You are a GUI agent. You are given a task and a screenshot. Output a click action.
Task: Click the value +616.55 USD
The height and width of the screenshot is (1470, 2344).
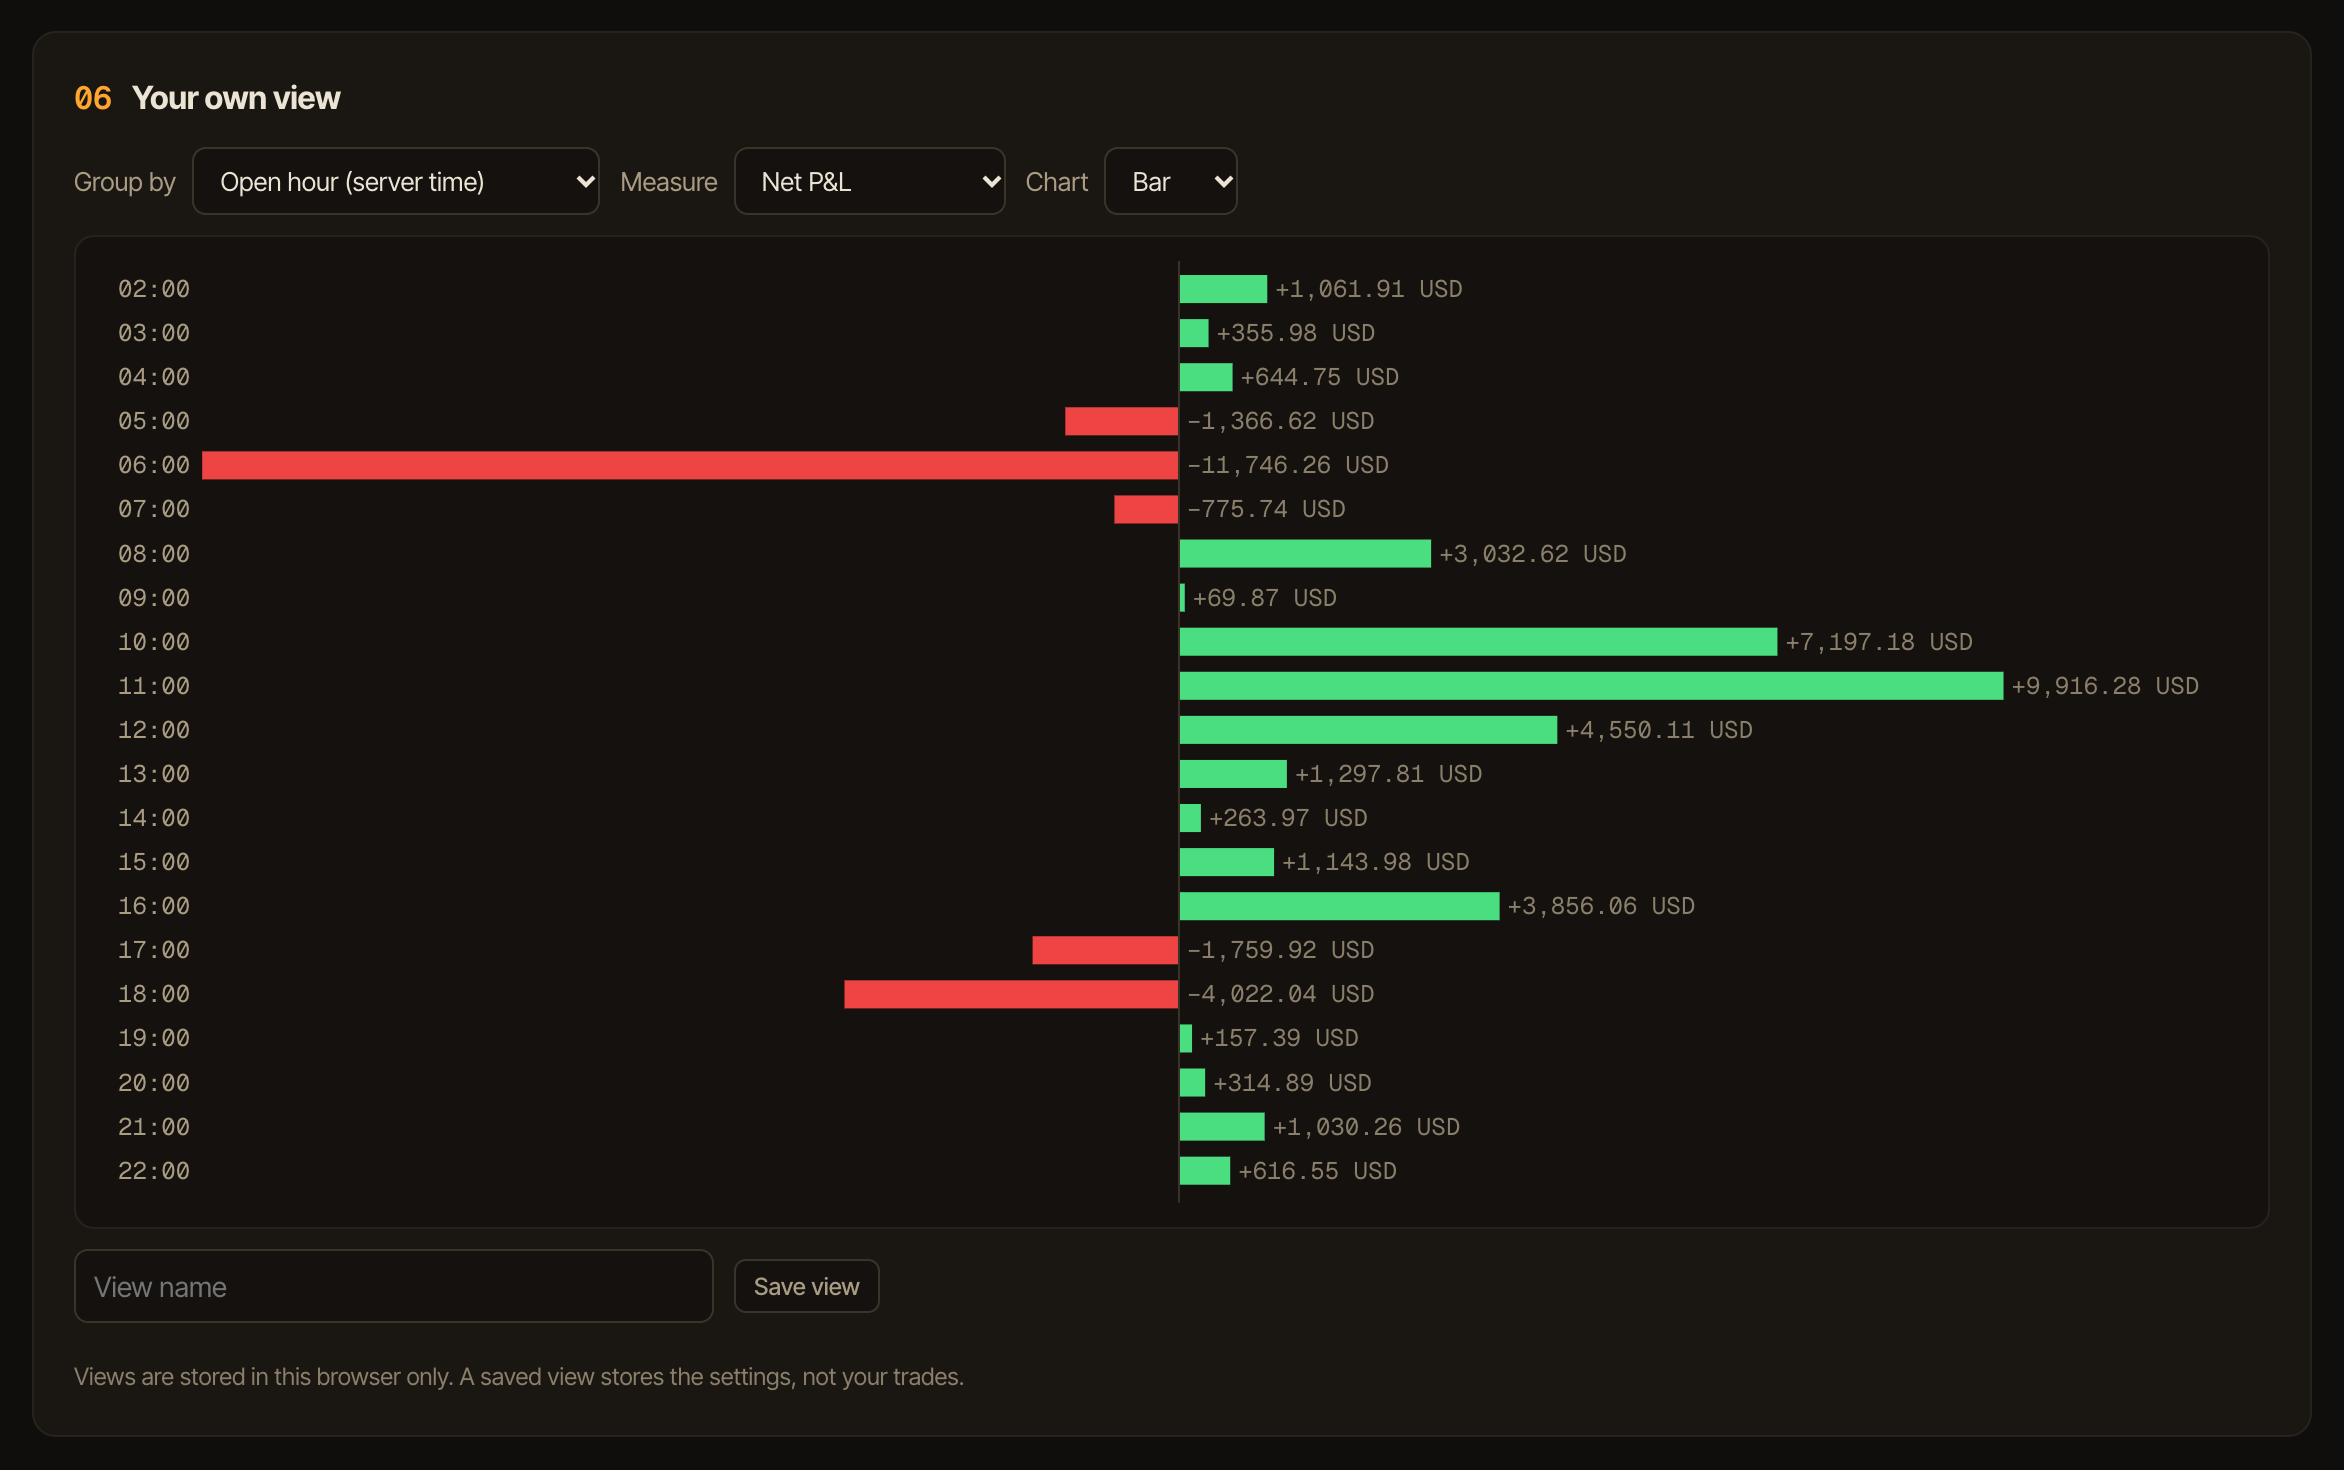click(1317, 1171)
